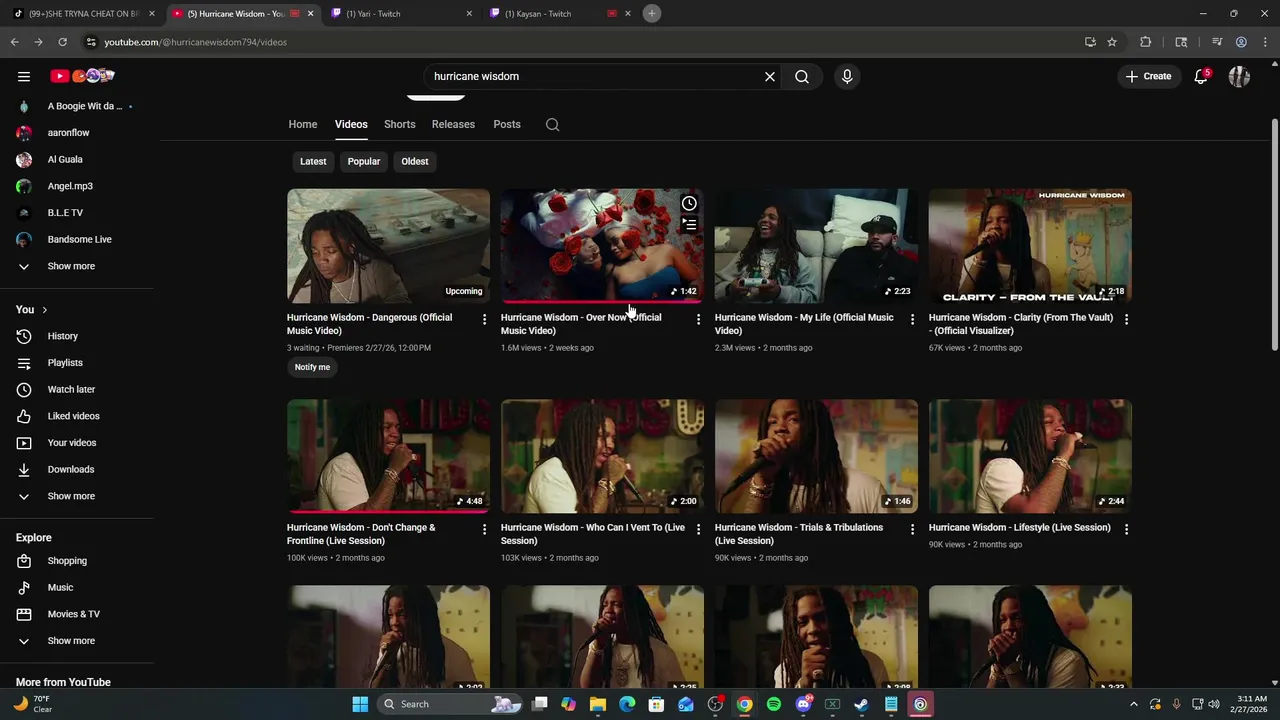Click the Chrome address bar URL
This screenshot has width=1280, height=720.
coord(195,42)
